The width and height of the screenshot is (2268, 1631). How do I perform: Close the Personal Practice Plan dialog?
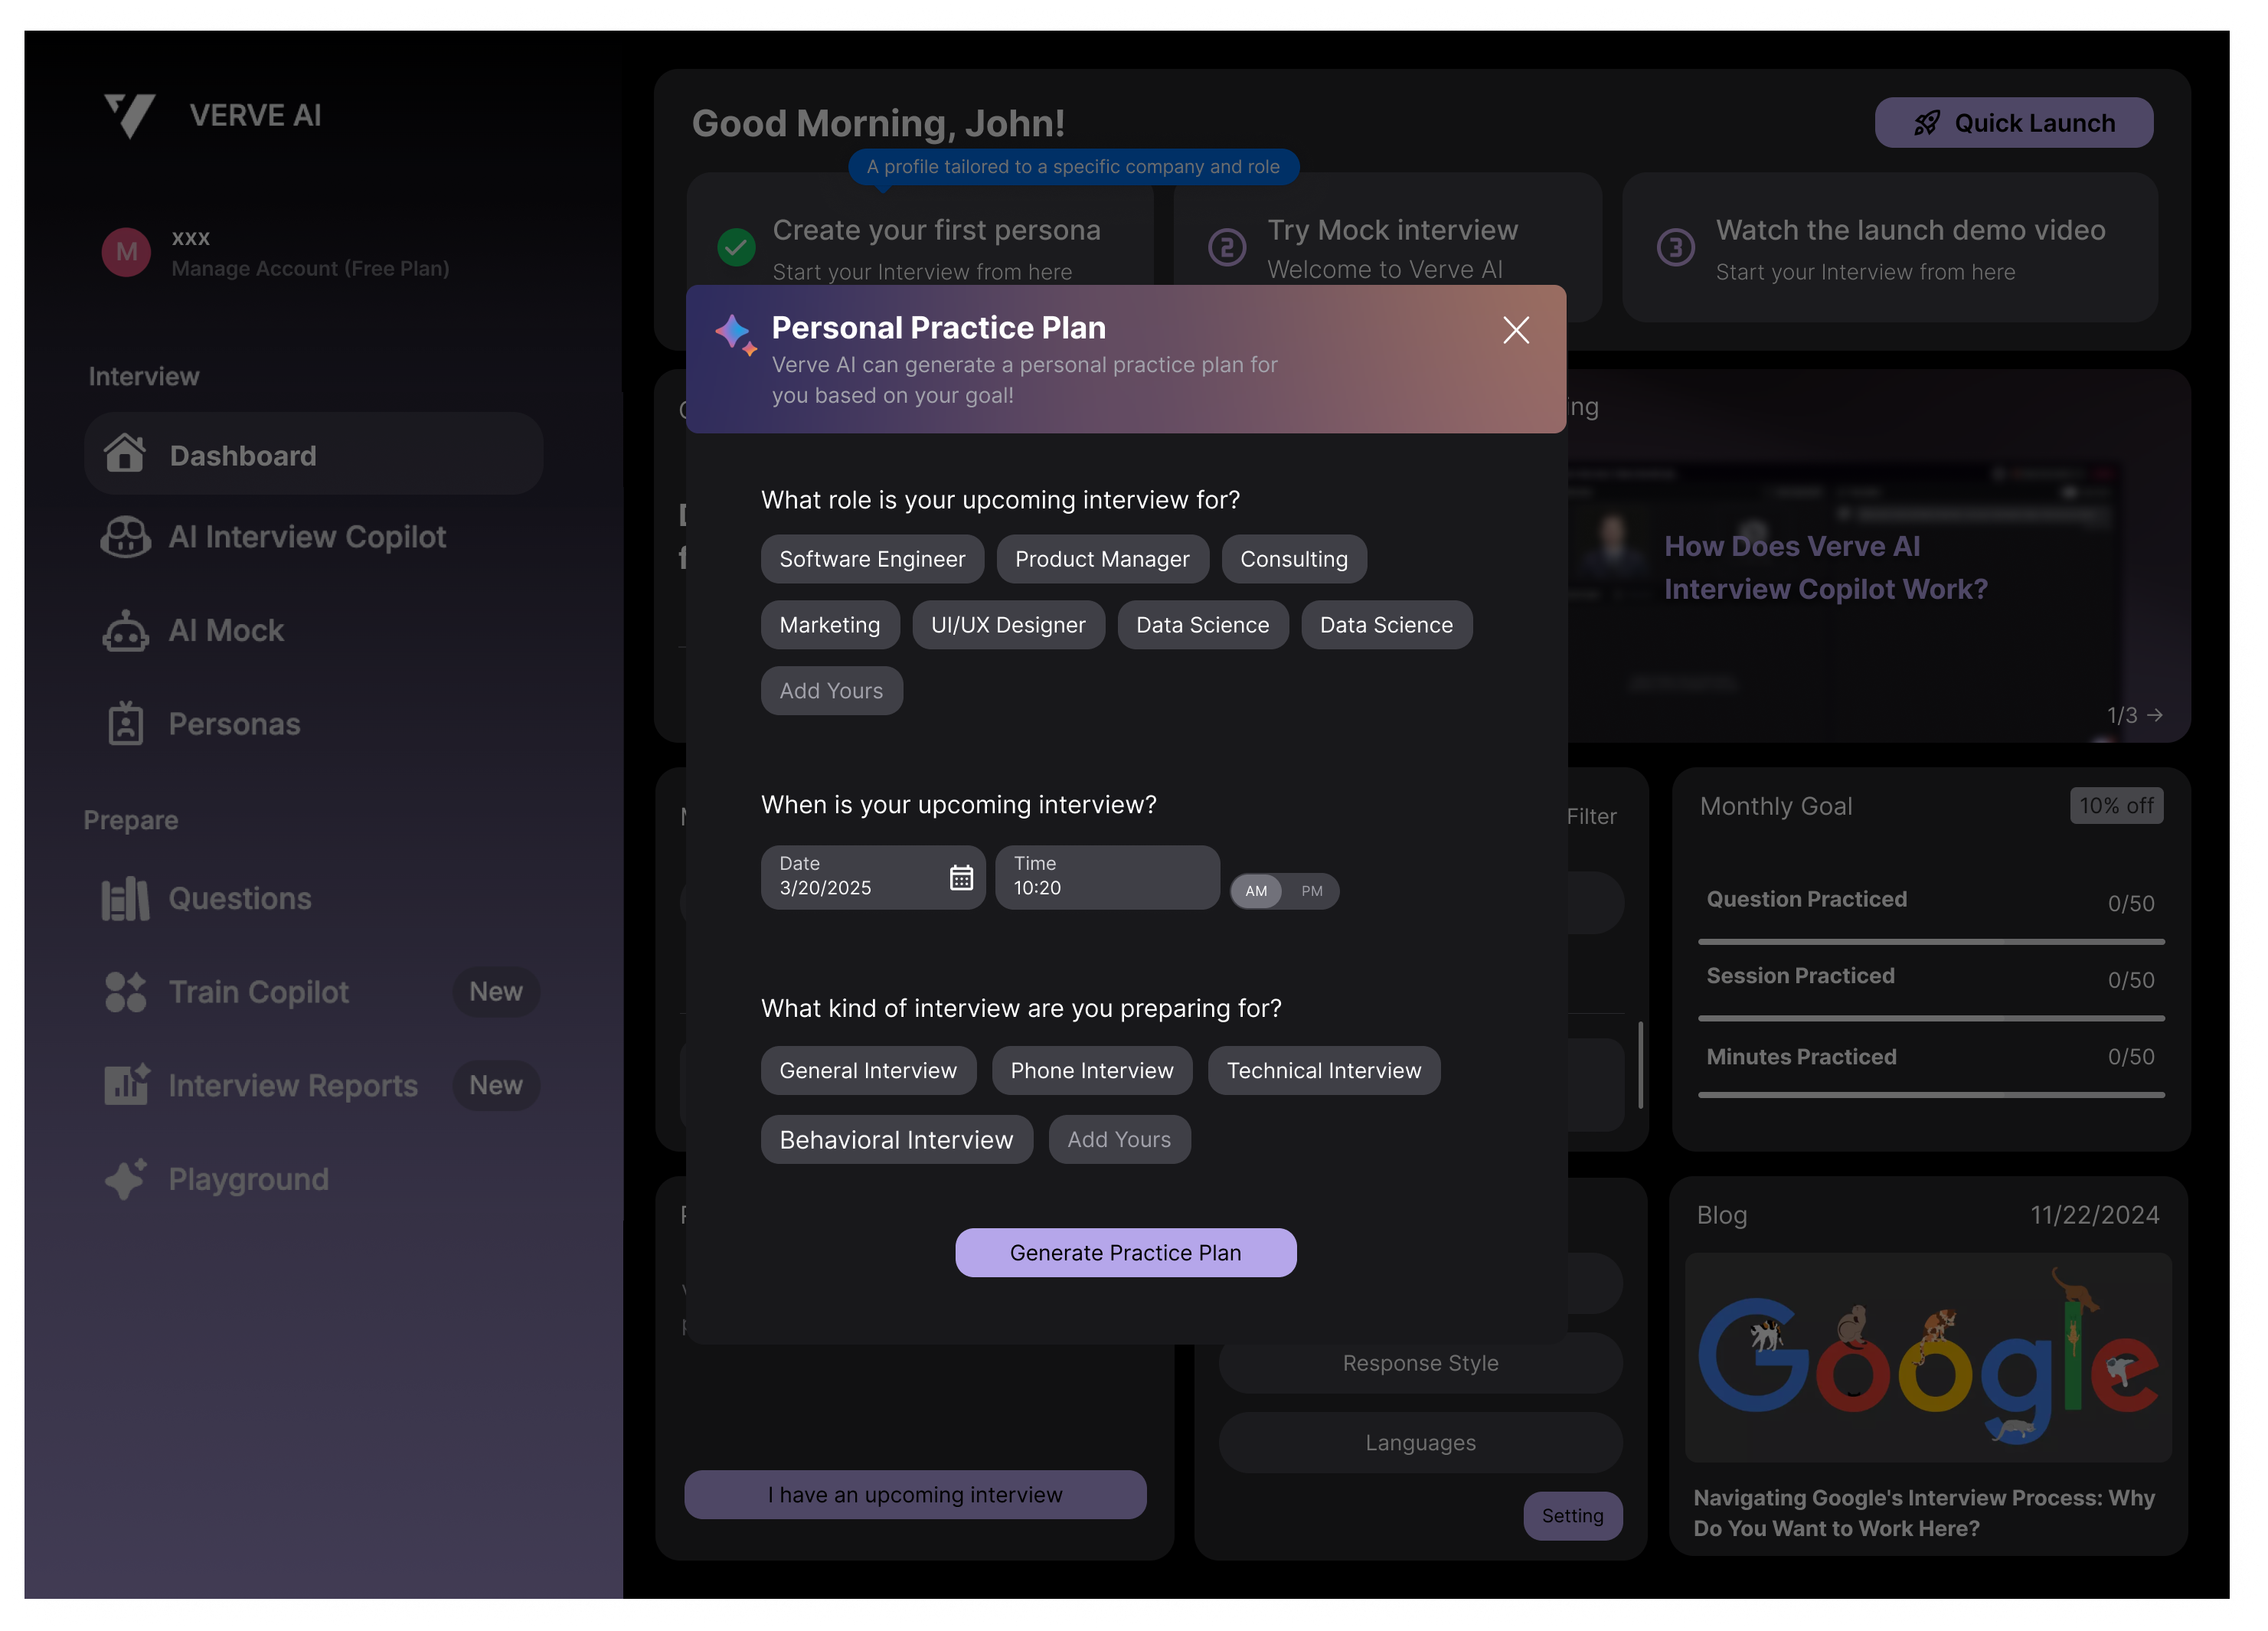point(1516,330)
